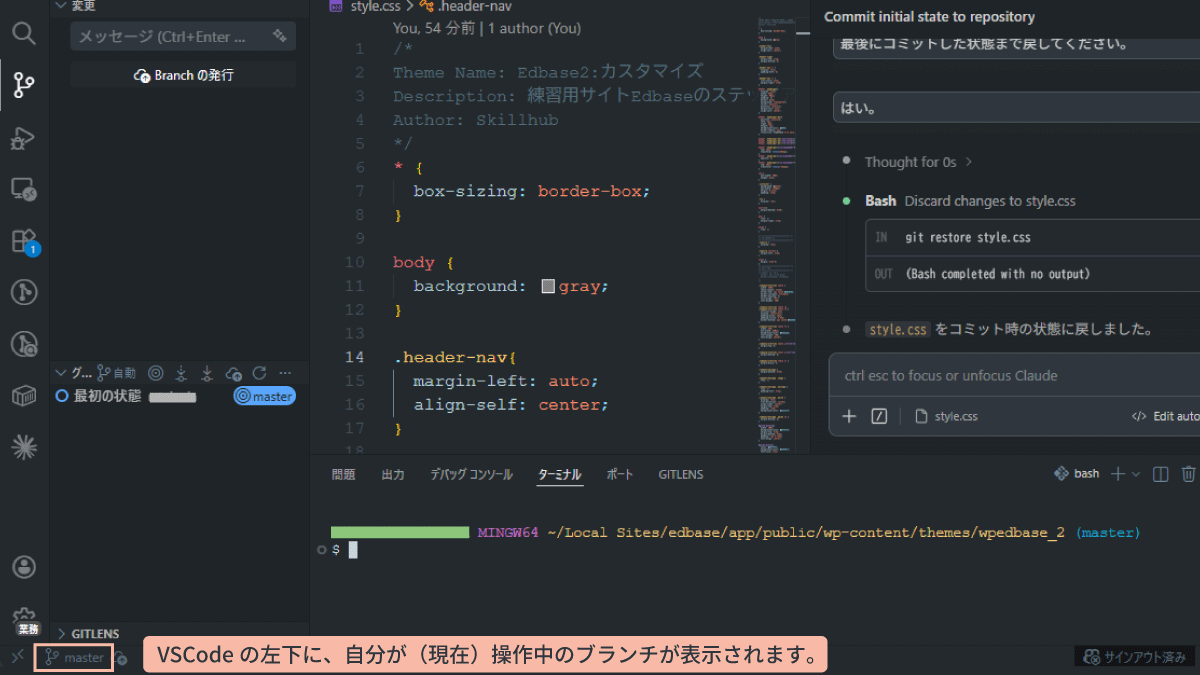Open the Containers (box) activity bar icon
The width and height of the screenshot is (1200, 675).
(x=24, y=397)
